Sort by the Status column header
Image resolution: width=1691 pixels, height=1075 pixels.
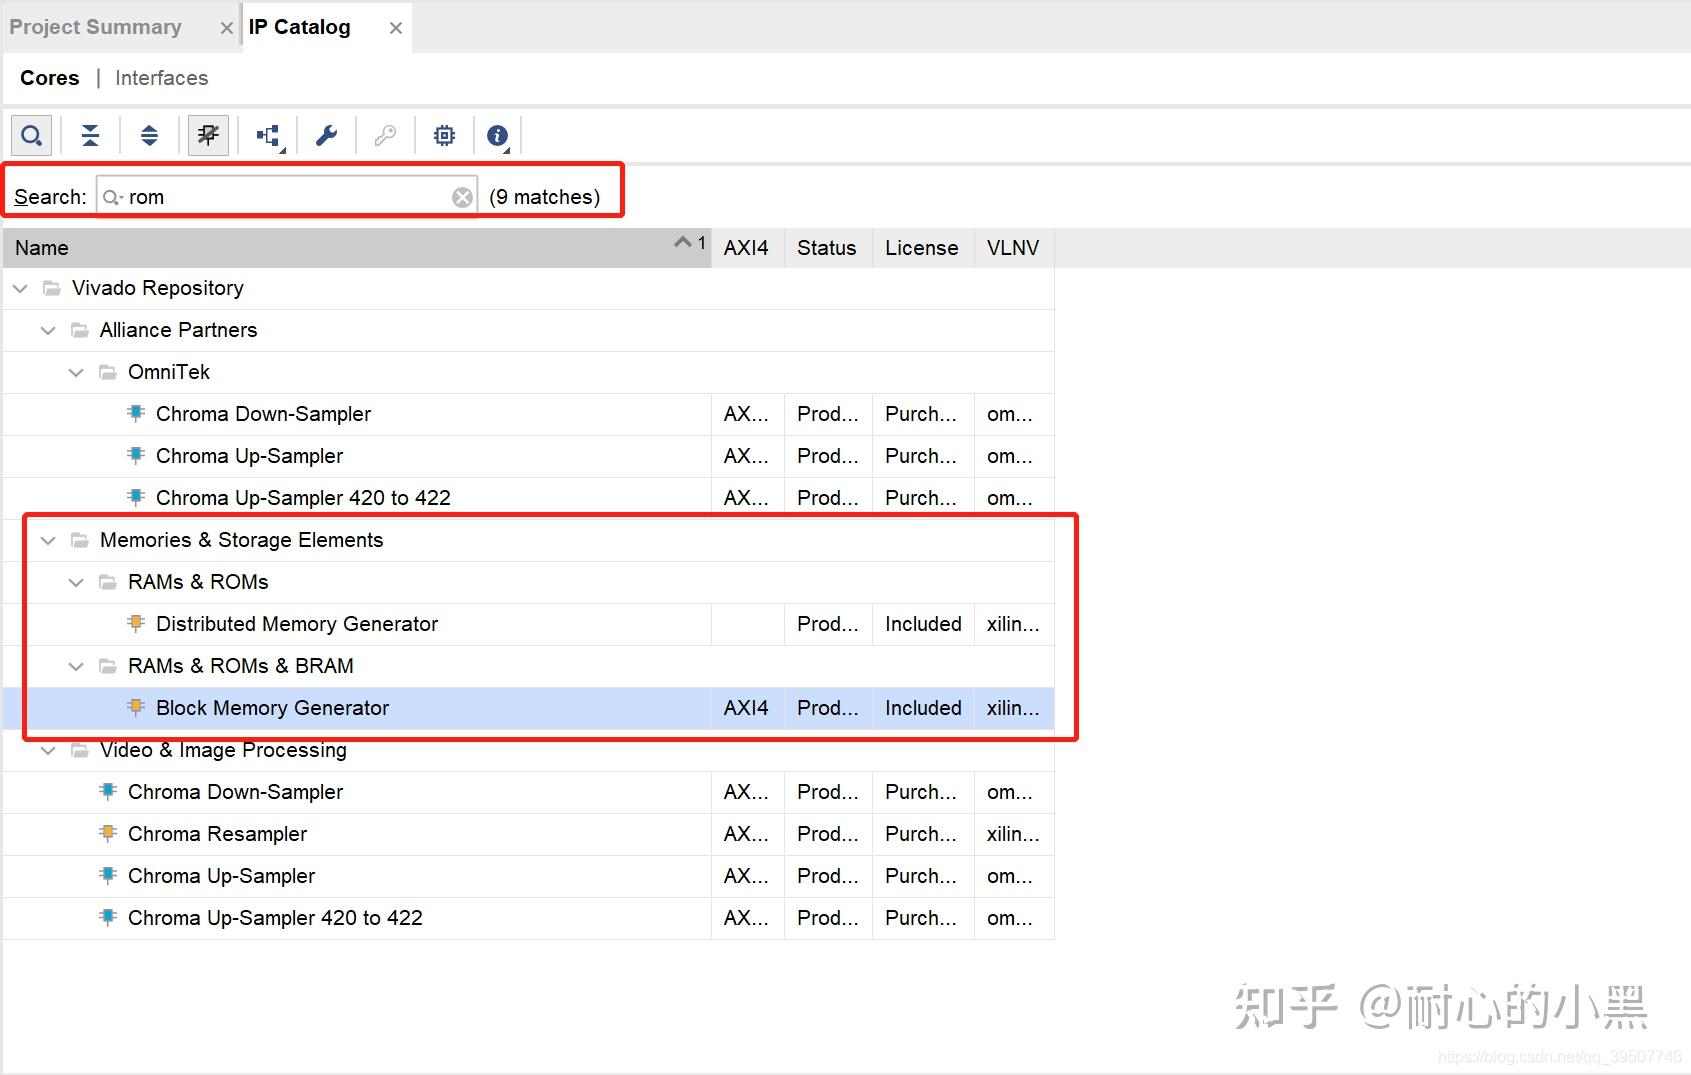(827, 248)
